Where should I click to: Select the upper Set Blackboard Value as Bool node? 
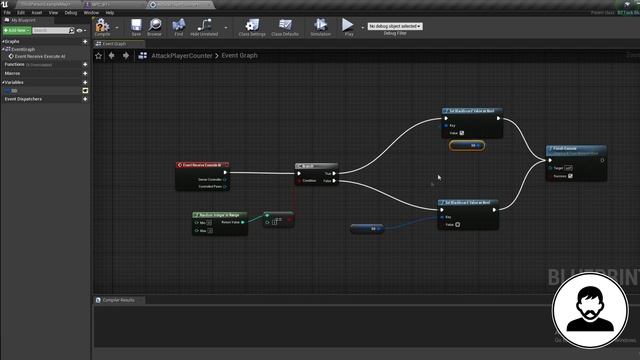(472, 111)
